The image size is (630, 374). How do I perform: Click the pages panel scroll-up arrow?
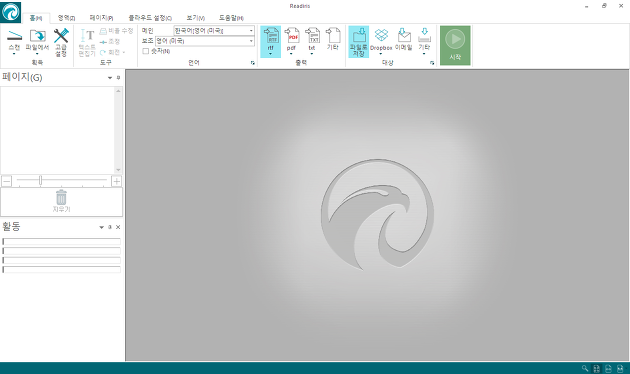click(118, 91)
